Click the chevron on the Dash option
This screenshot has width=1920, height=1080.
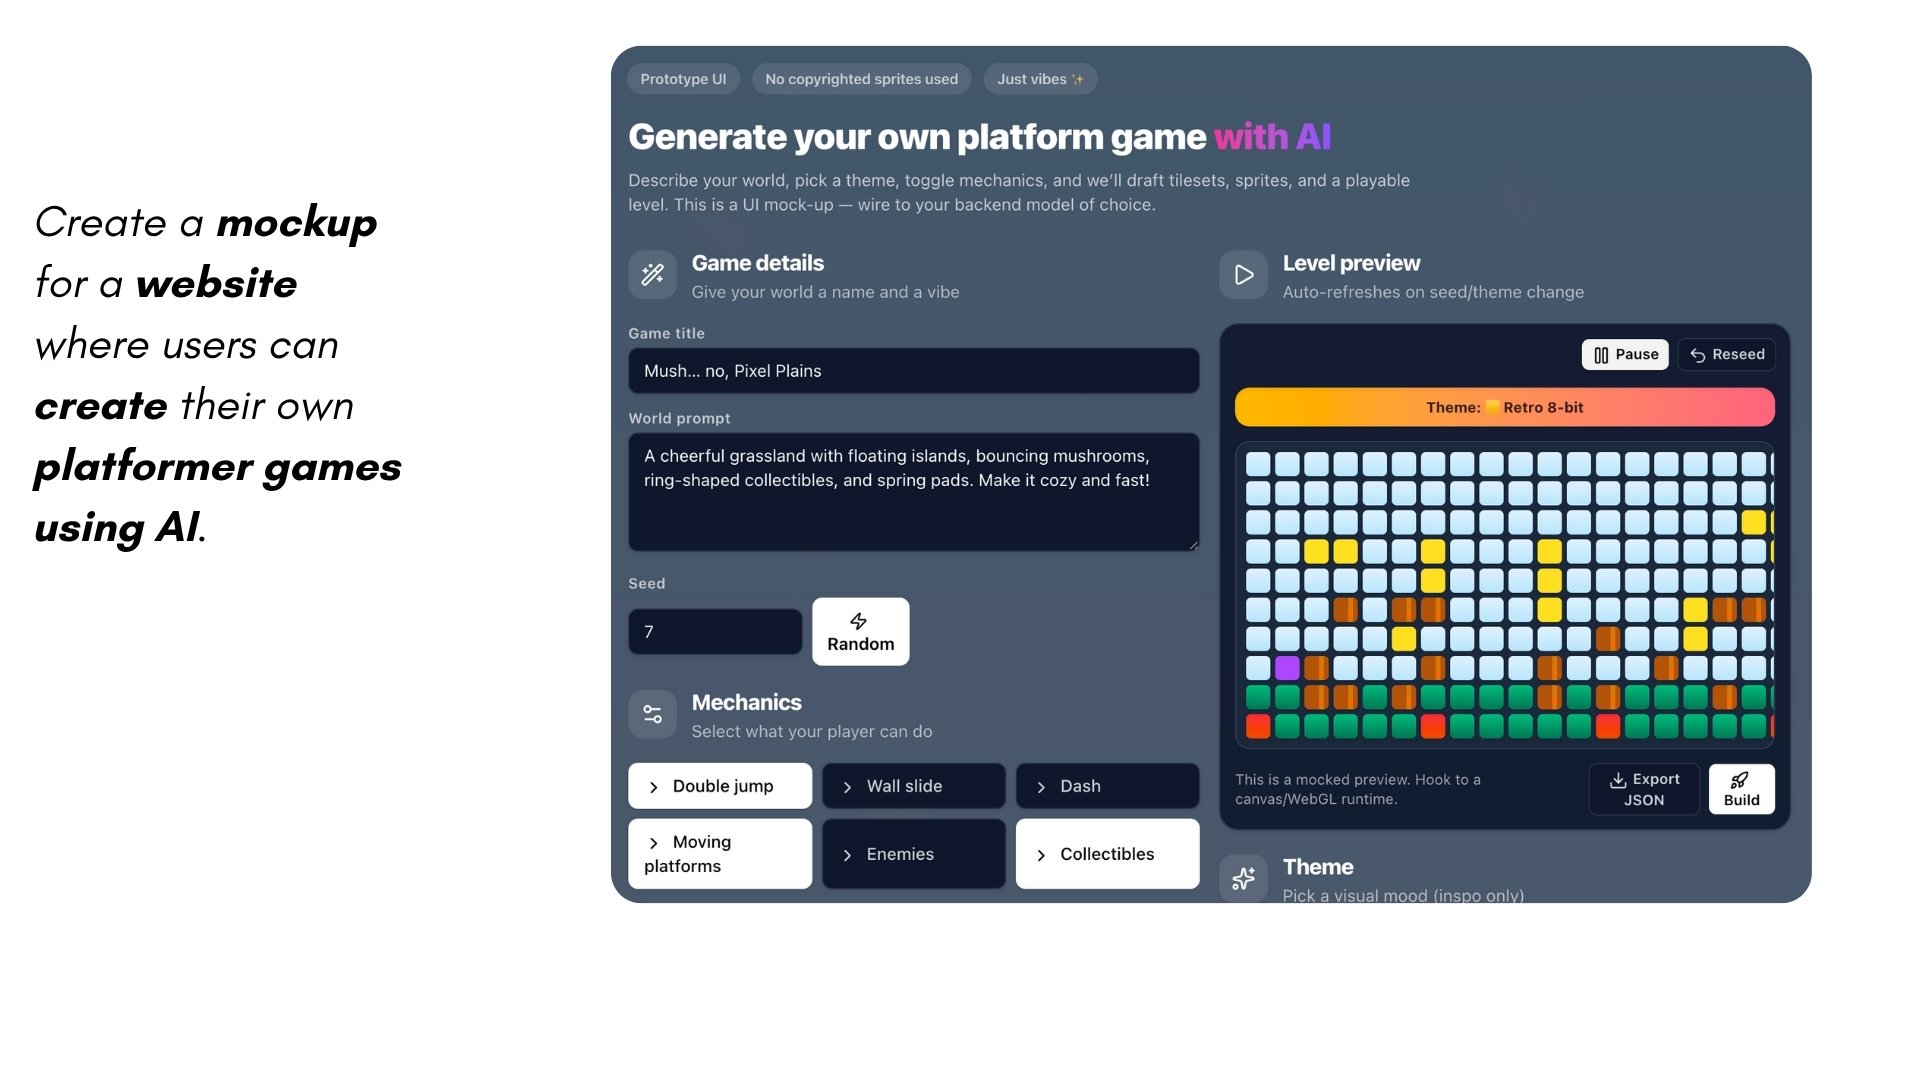point(1041,787)
